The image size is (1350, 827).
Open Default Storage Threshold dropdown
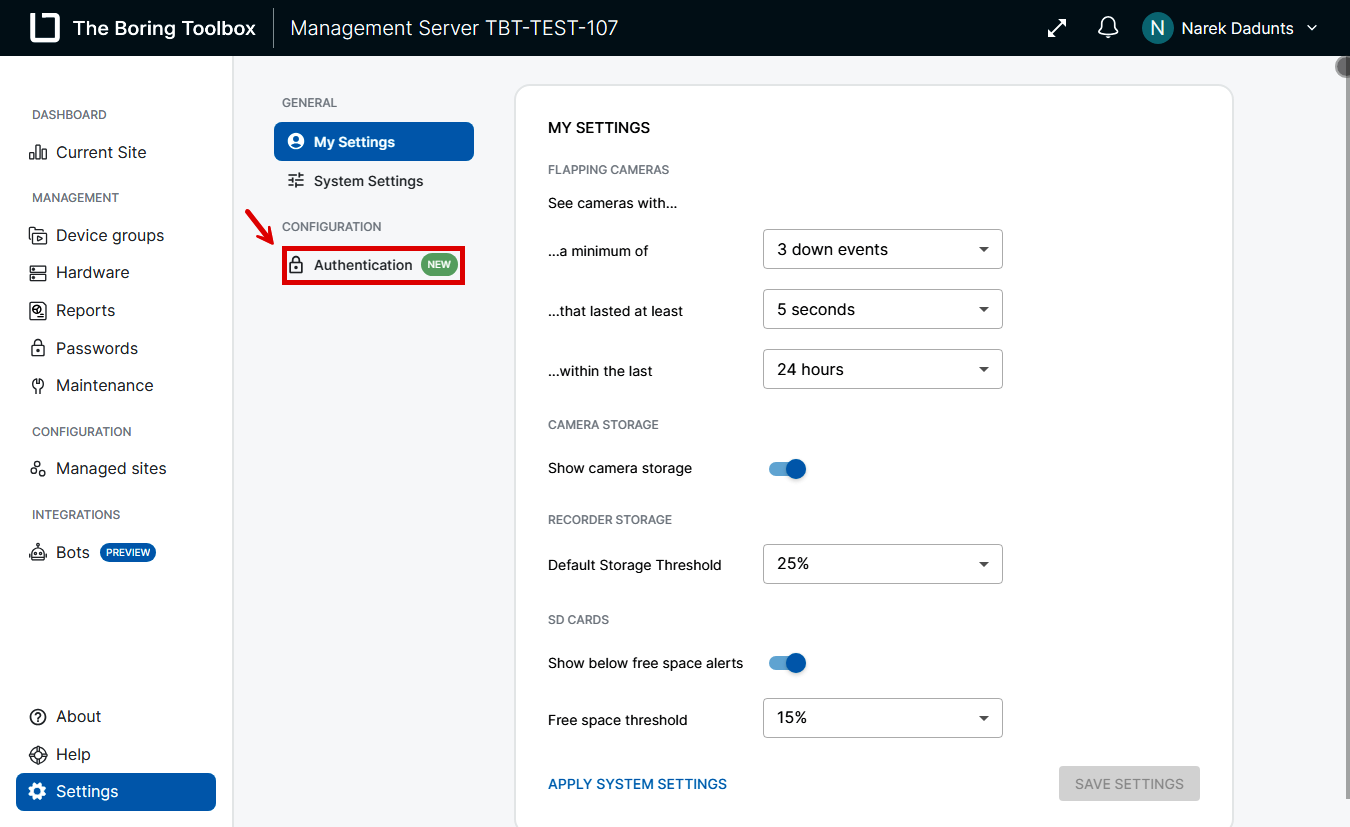(x=882, y=564)
